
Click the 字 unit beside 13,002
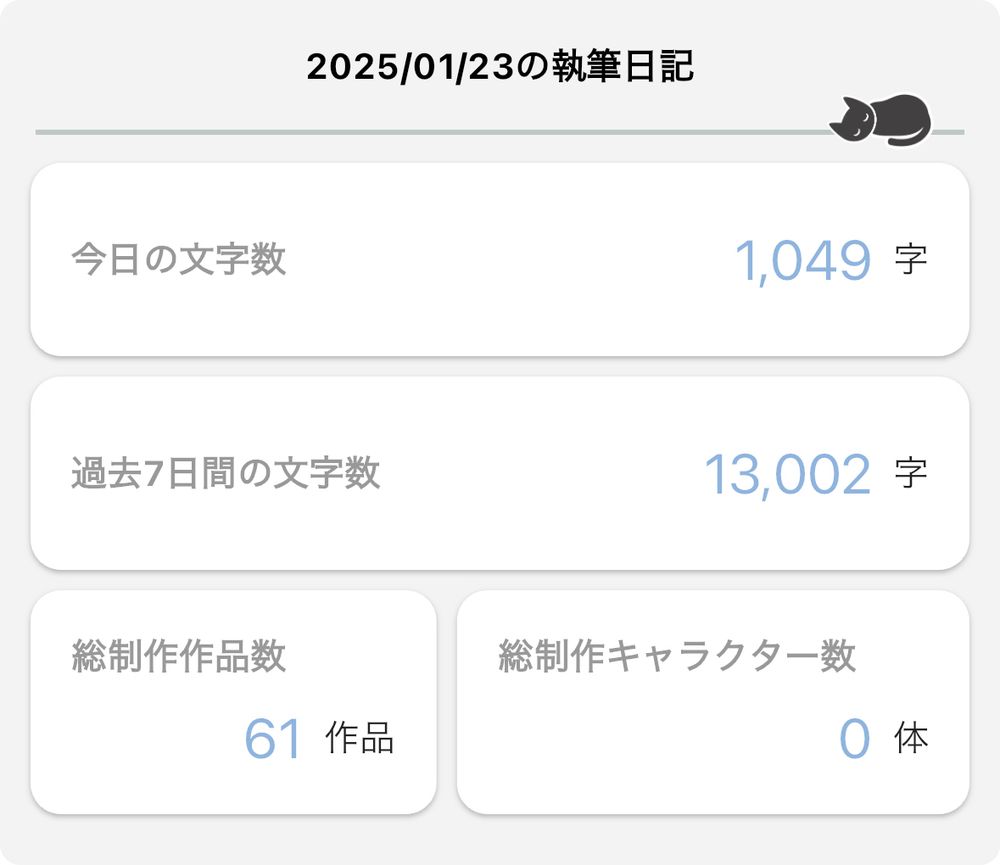coord(911,473)
